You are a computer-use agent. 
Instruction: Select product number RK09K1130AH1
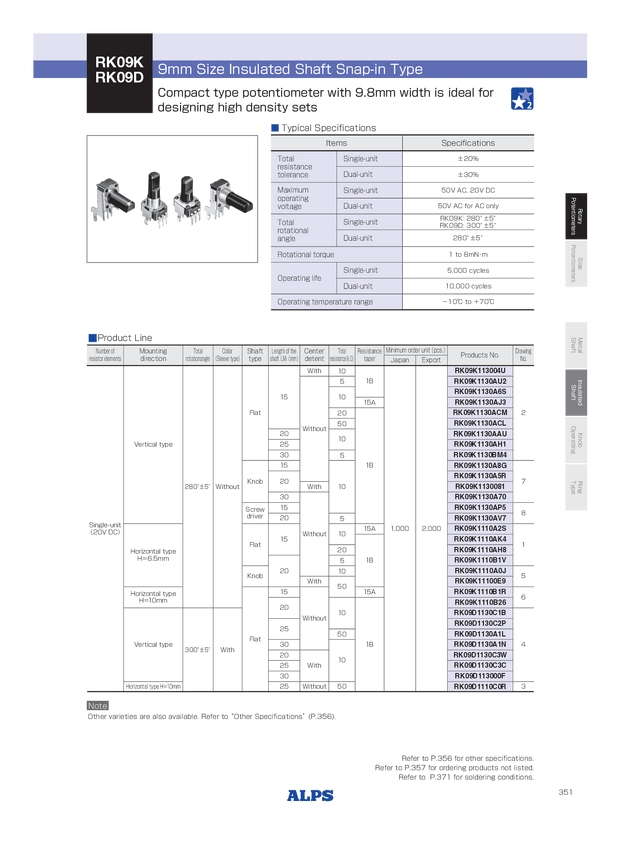click(x=480, y=444)
